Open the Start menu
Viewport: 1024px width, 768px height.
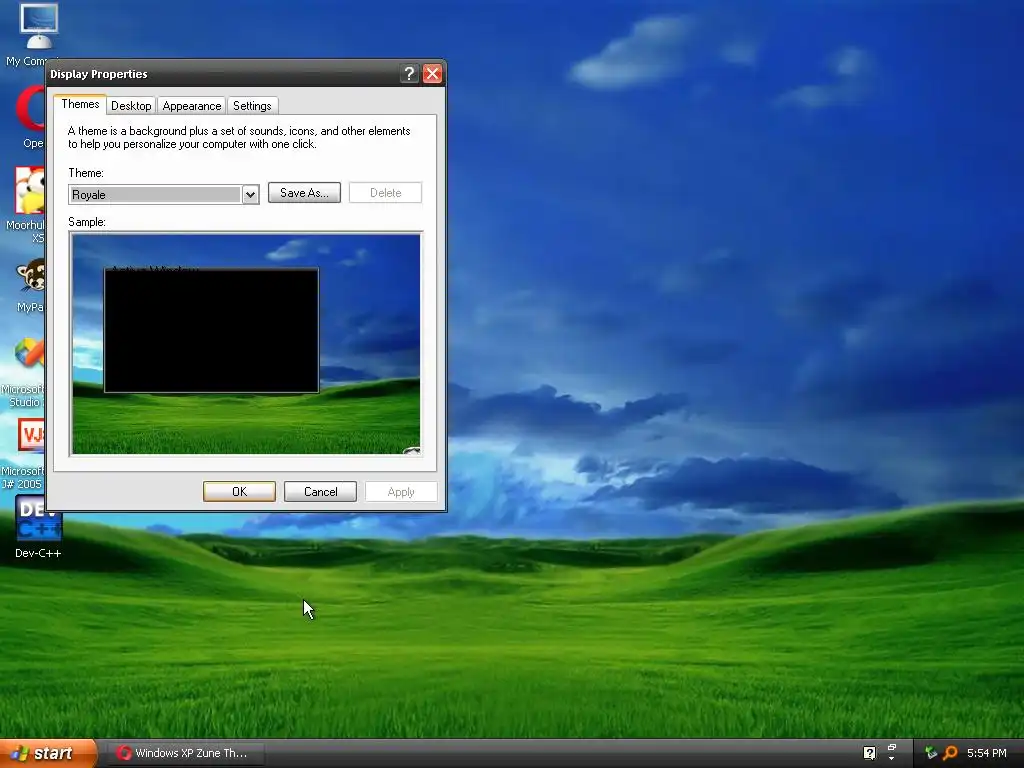coord(46,754)
